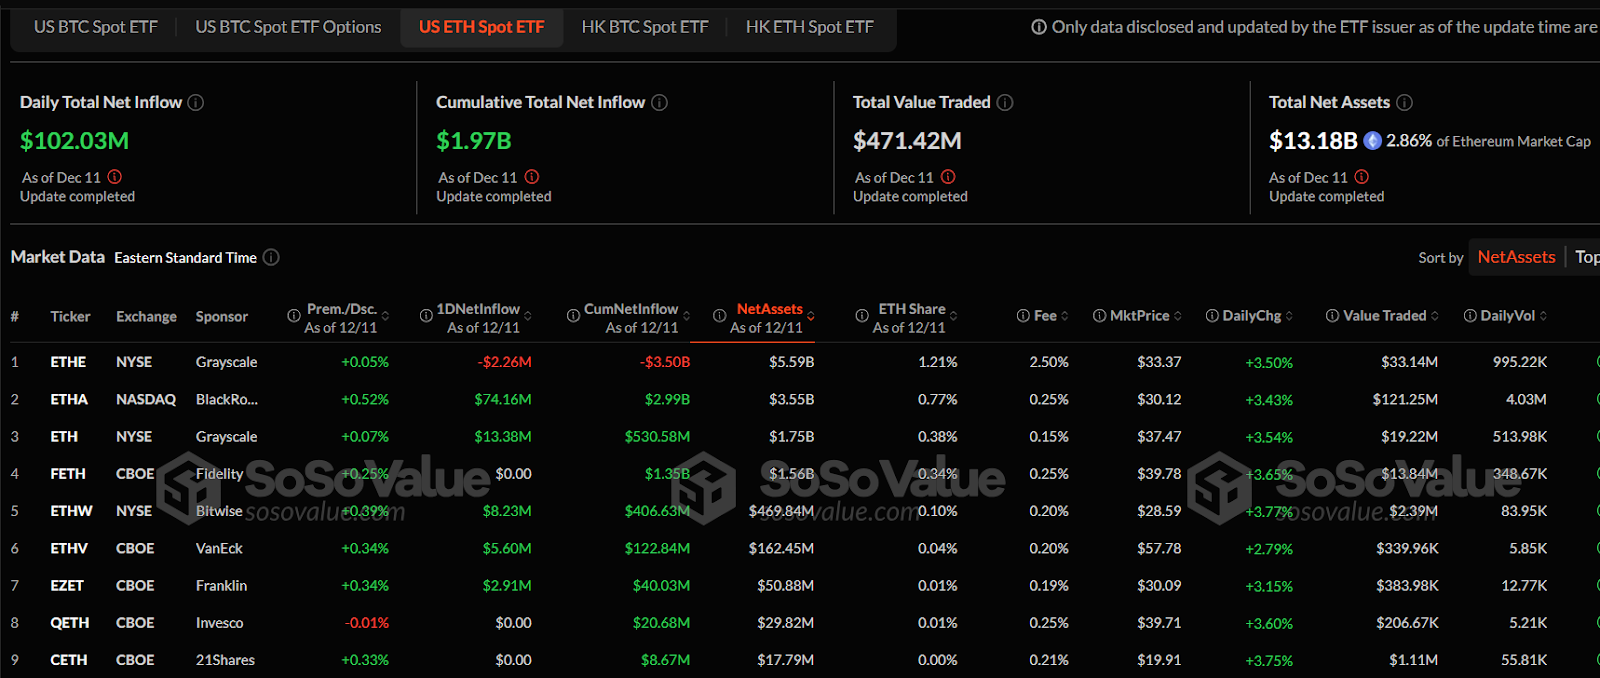Open the ETHE ticker row

click(68, 362)
